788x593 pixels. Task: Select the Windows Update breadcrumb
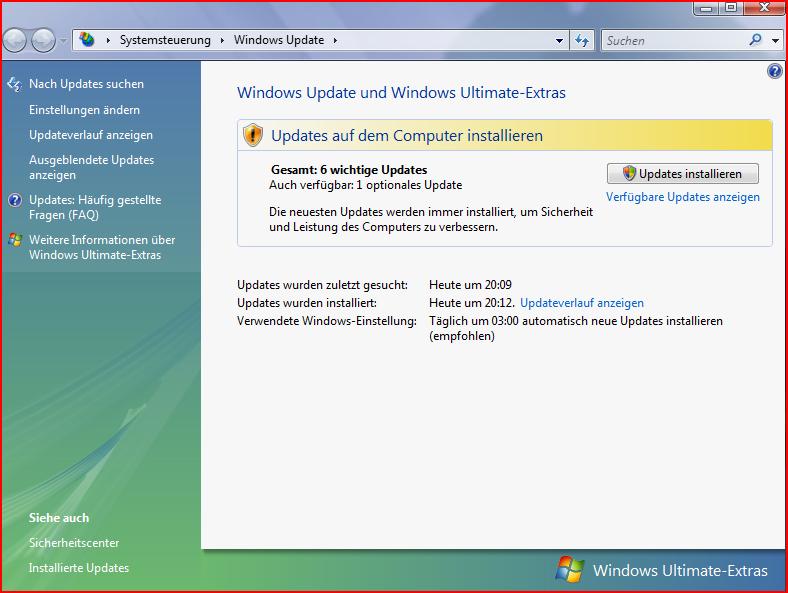(x=278, y=40)
